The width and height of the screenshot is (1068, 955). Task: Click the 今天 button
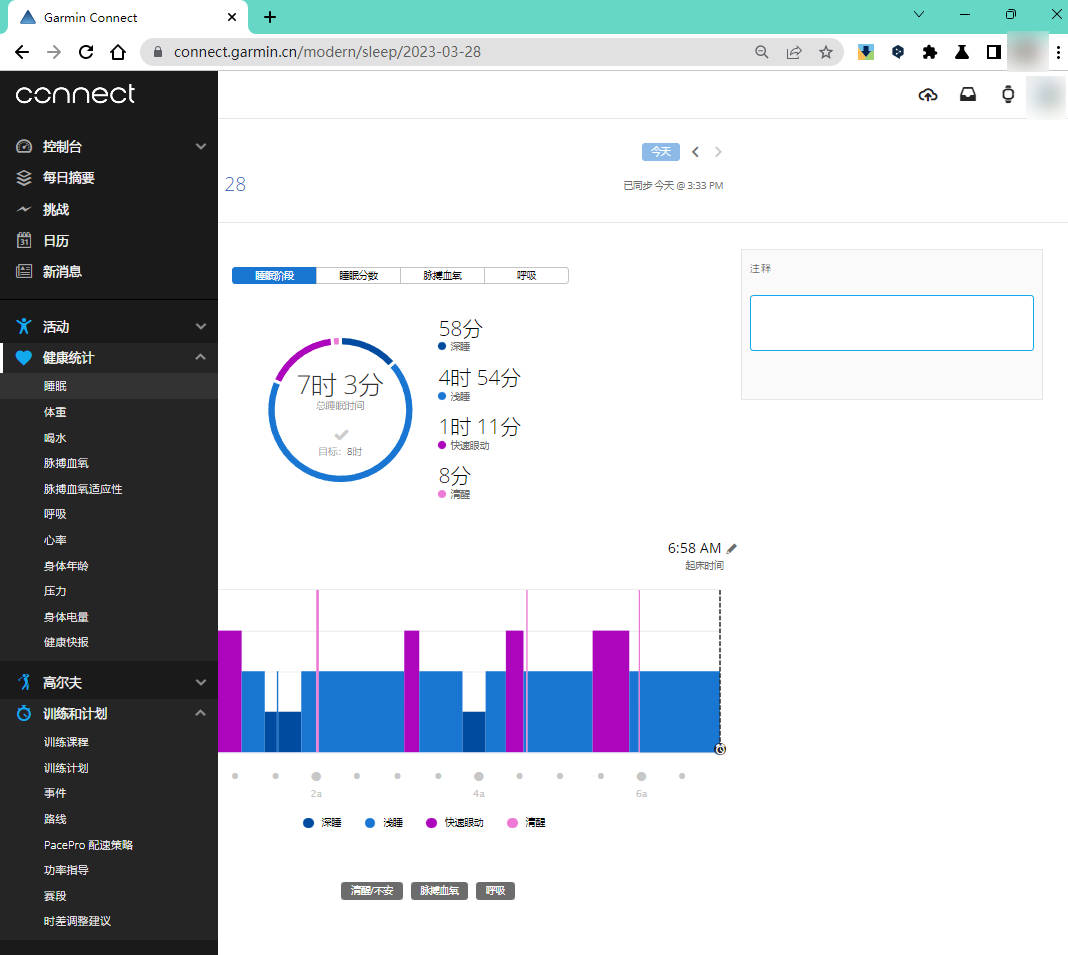click(x=660, y=152)
